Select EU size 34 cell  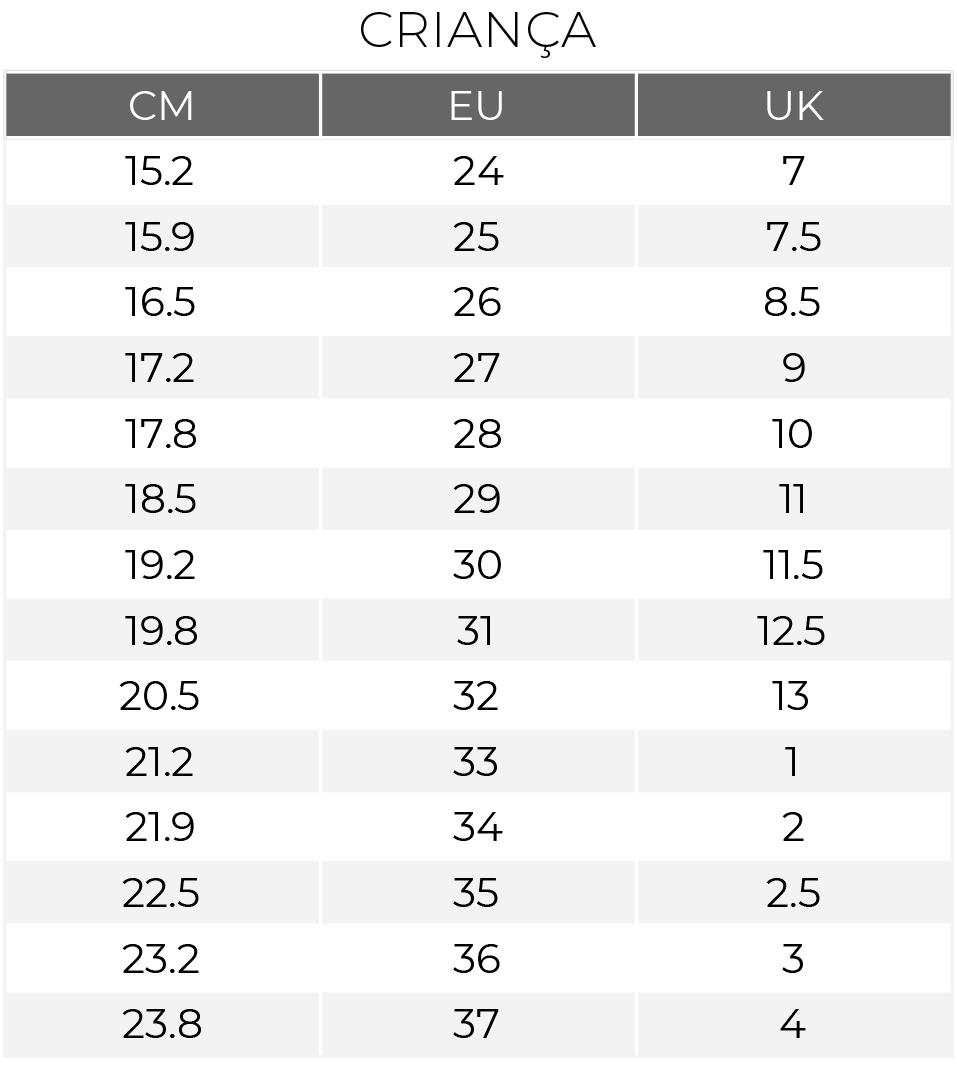click(x=477, y=827)
